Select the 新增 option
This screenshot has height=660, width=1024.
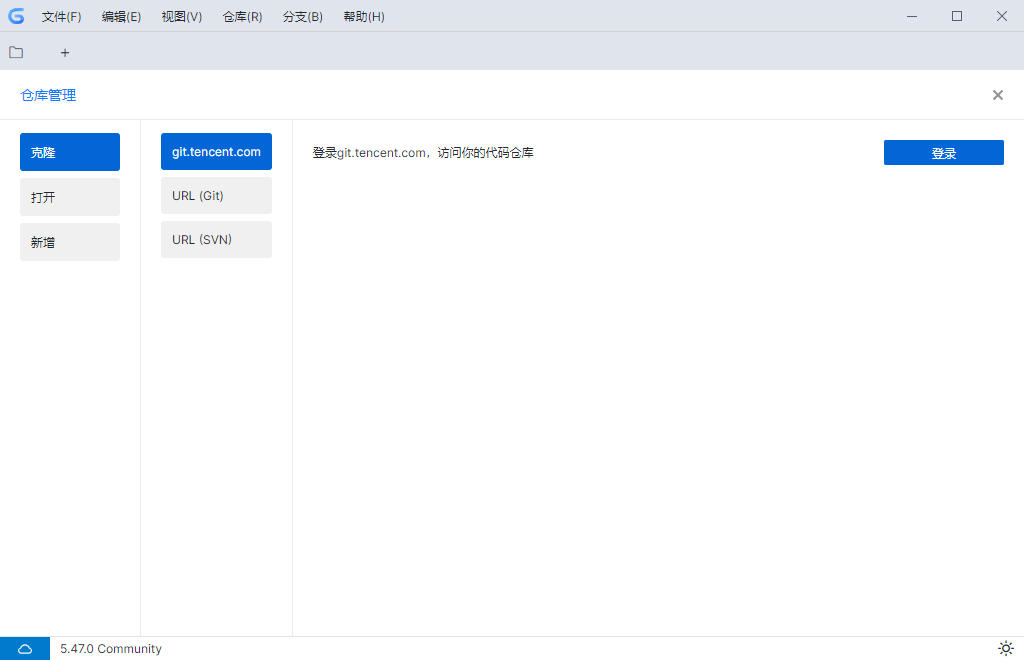(x=70, y=242)
